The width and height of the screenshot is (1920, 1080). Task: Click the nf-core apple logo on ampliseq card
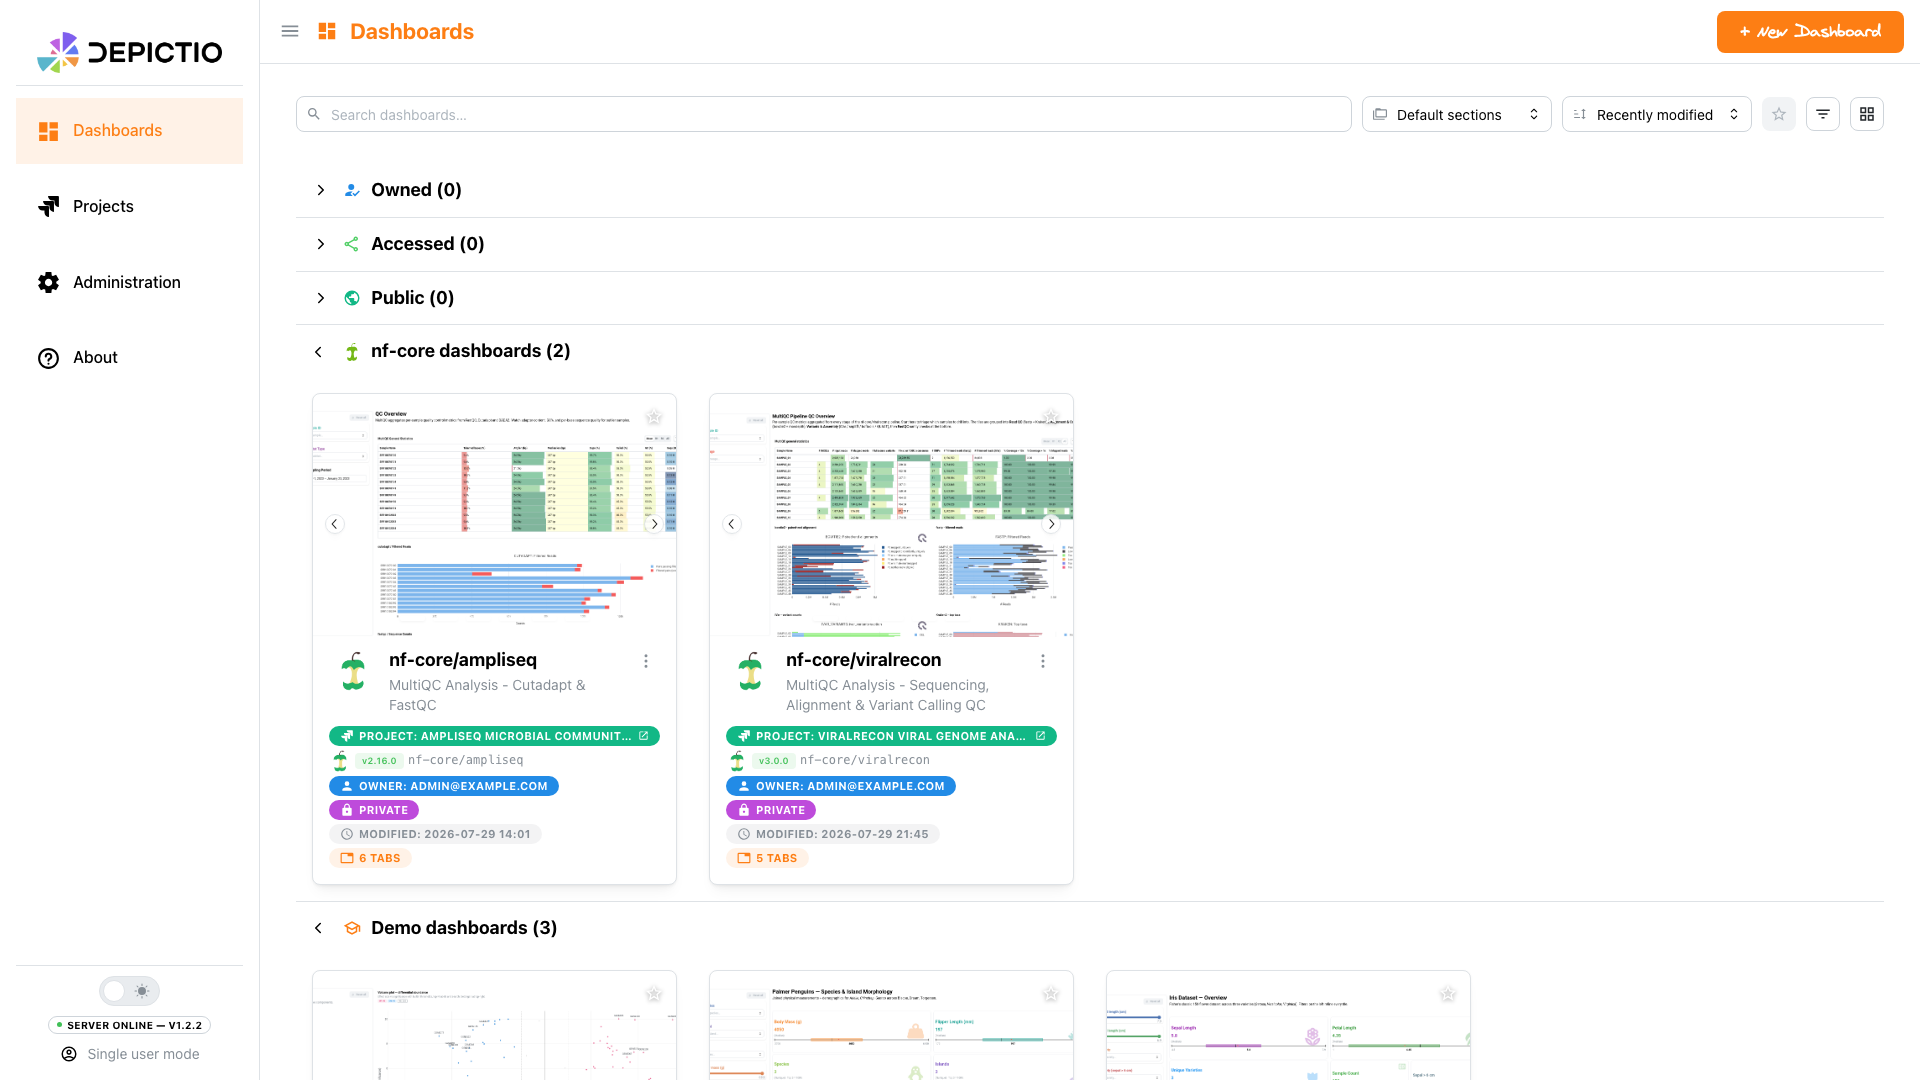click(353, 671)
